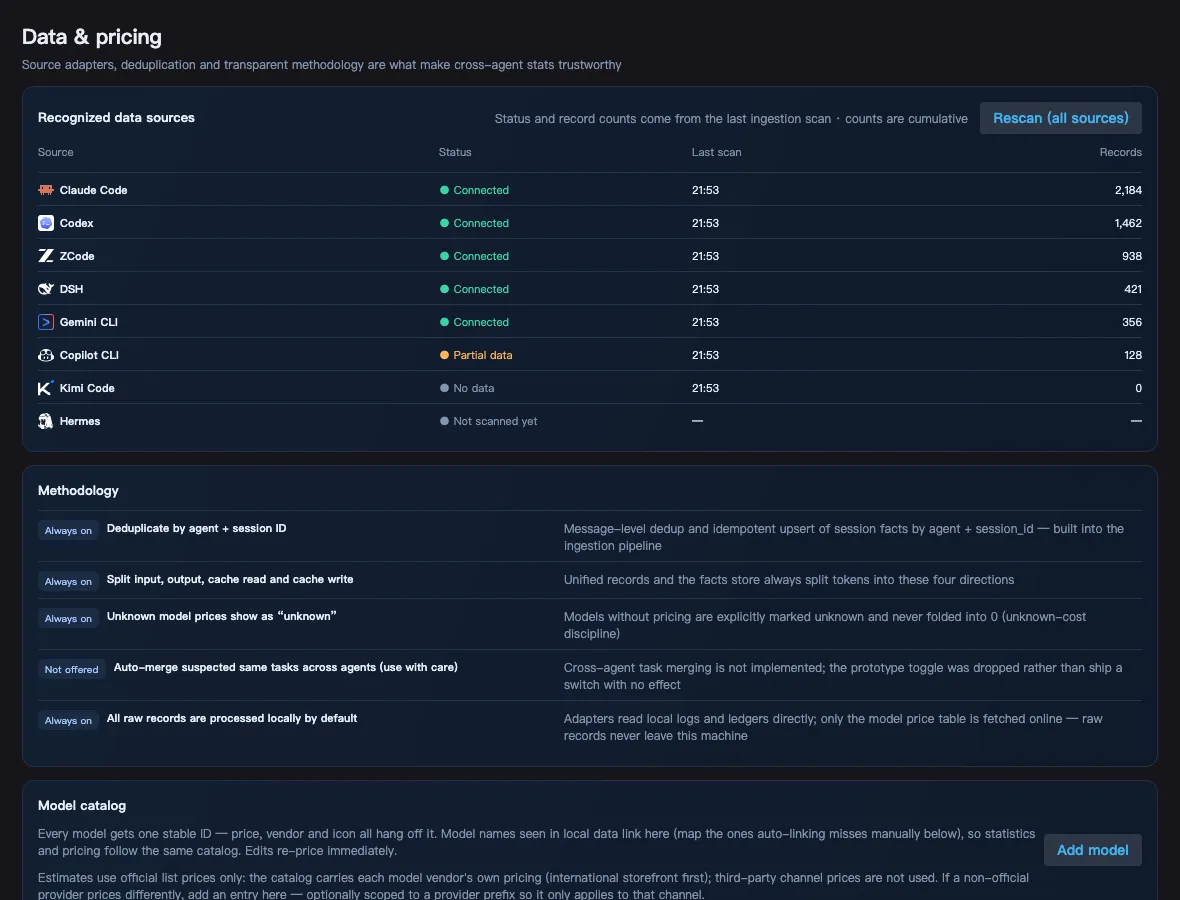Click green status dot for Gemini CLI
The height and width of the screenshot is (900, 1180).
pyautogui.click(x=444, y=322)
